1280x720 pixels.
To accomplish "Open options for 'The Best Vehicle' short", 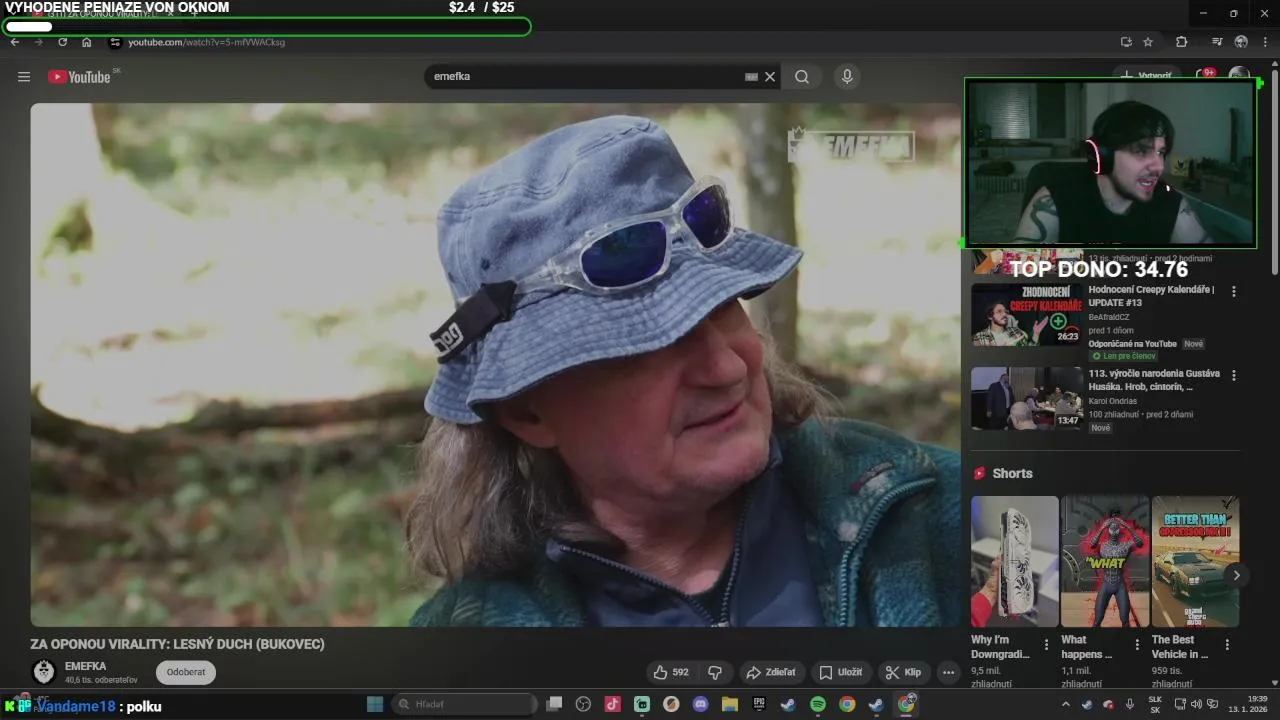I will click(1227, 645).
